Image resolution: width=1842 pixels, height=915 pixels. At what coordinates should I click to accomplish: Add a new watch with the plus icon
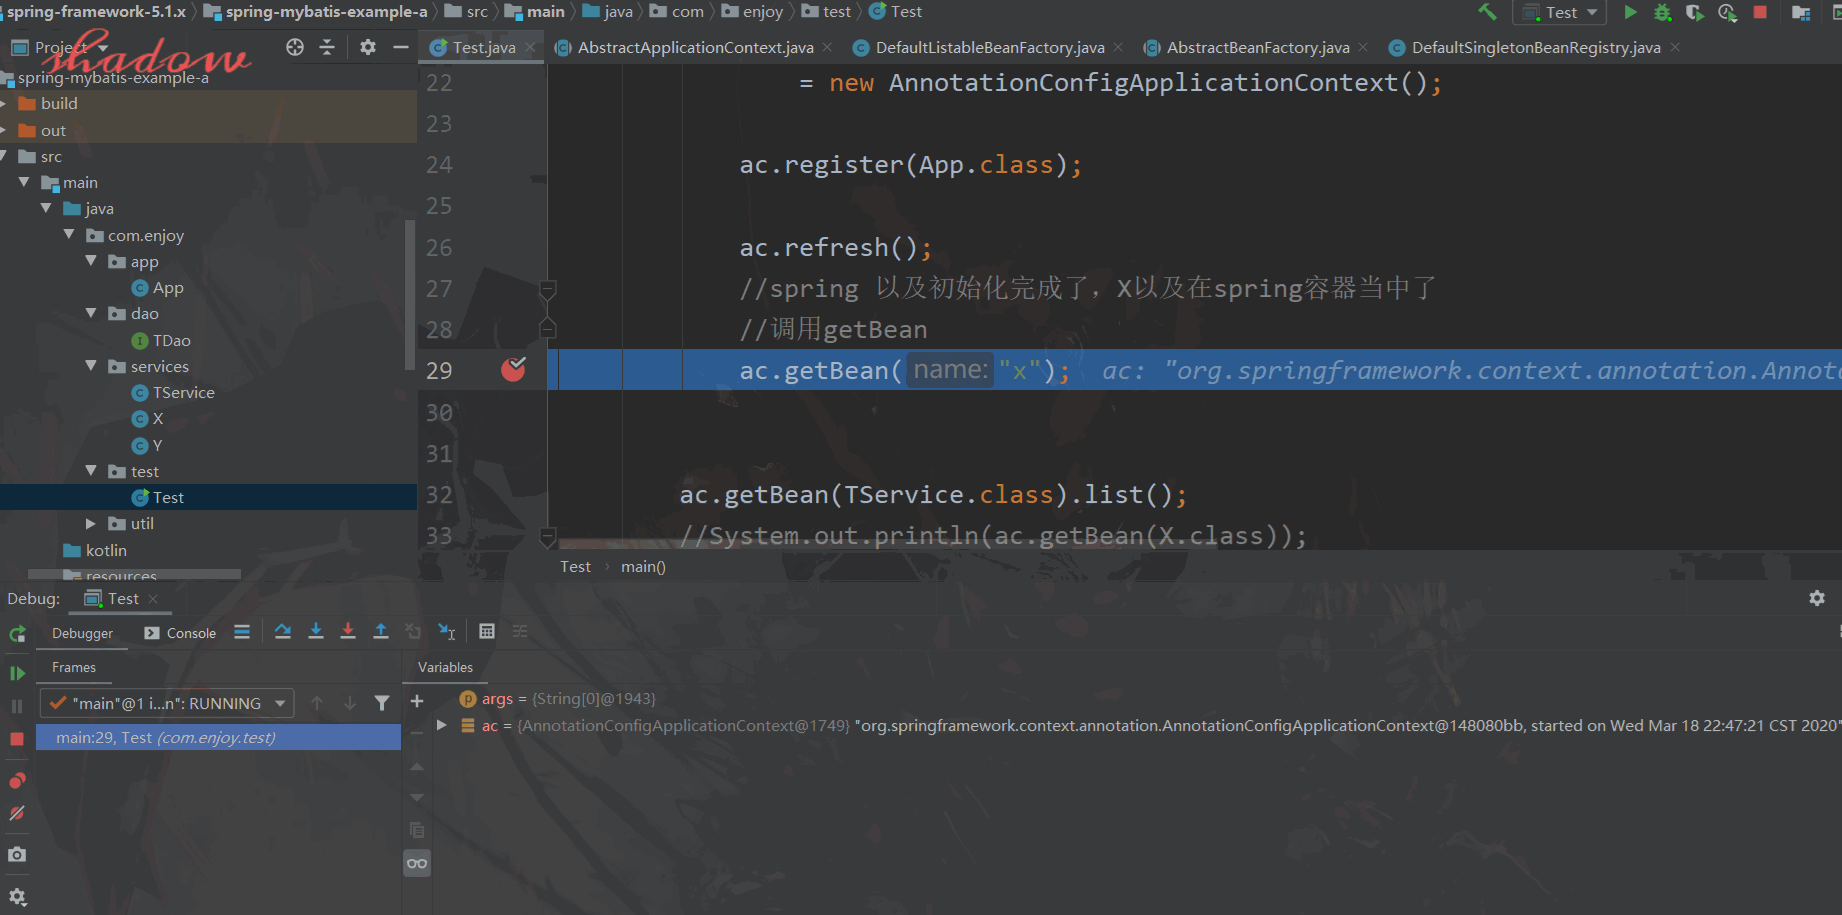(x=417, y=701)
